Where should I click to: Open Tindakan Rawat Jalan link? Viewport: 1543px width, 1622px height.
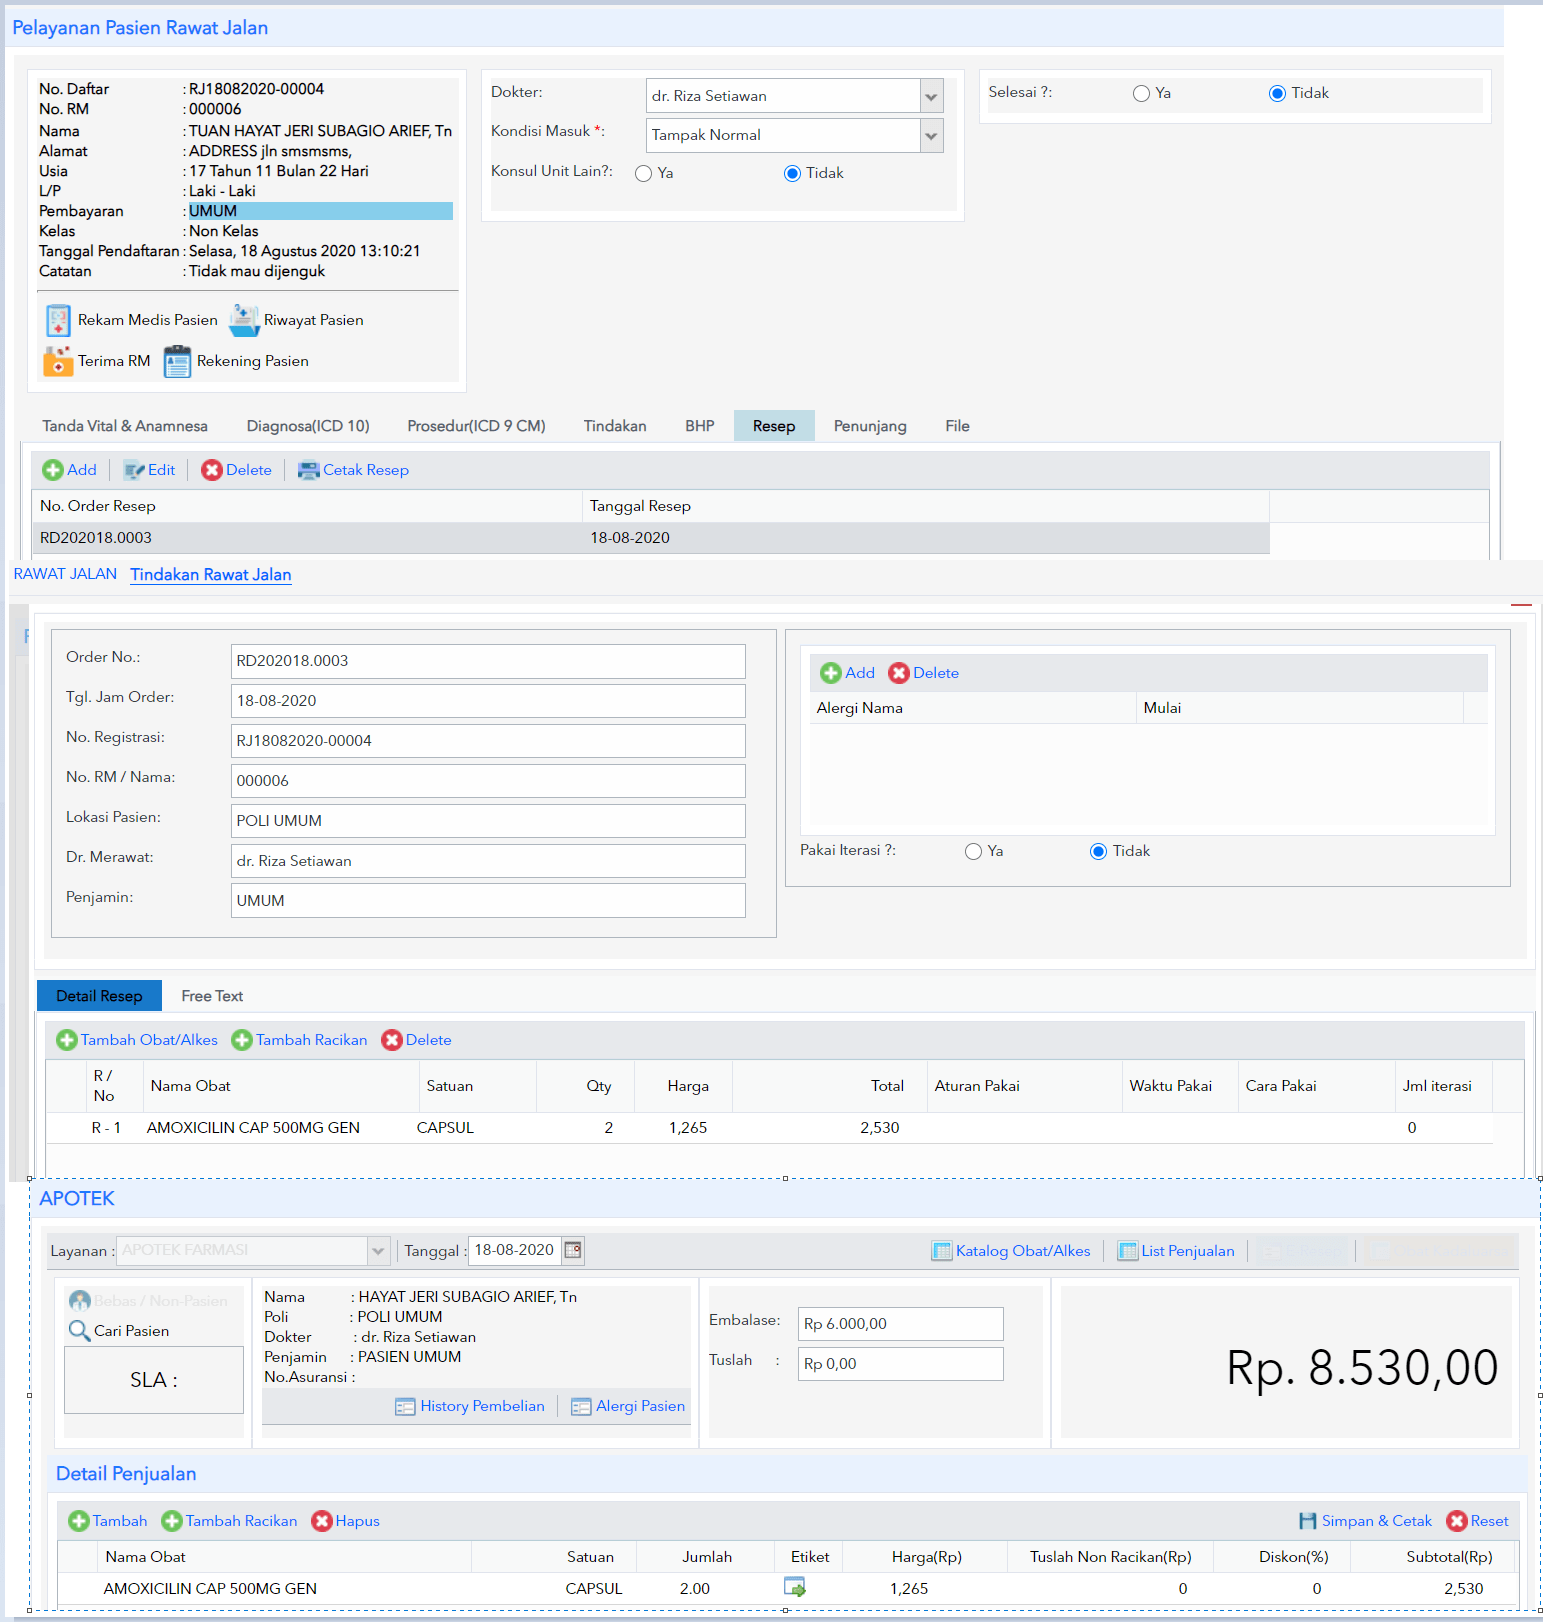(211, 575)
